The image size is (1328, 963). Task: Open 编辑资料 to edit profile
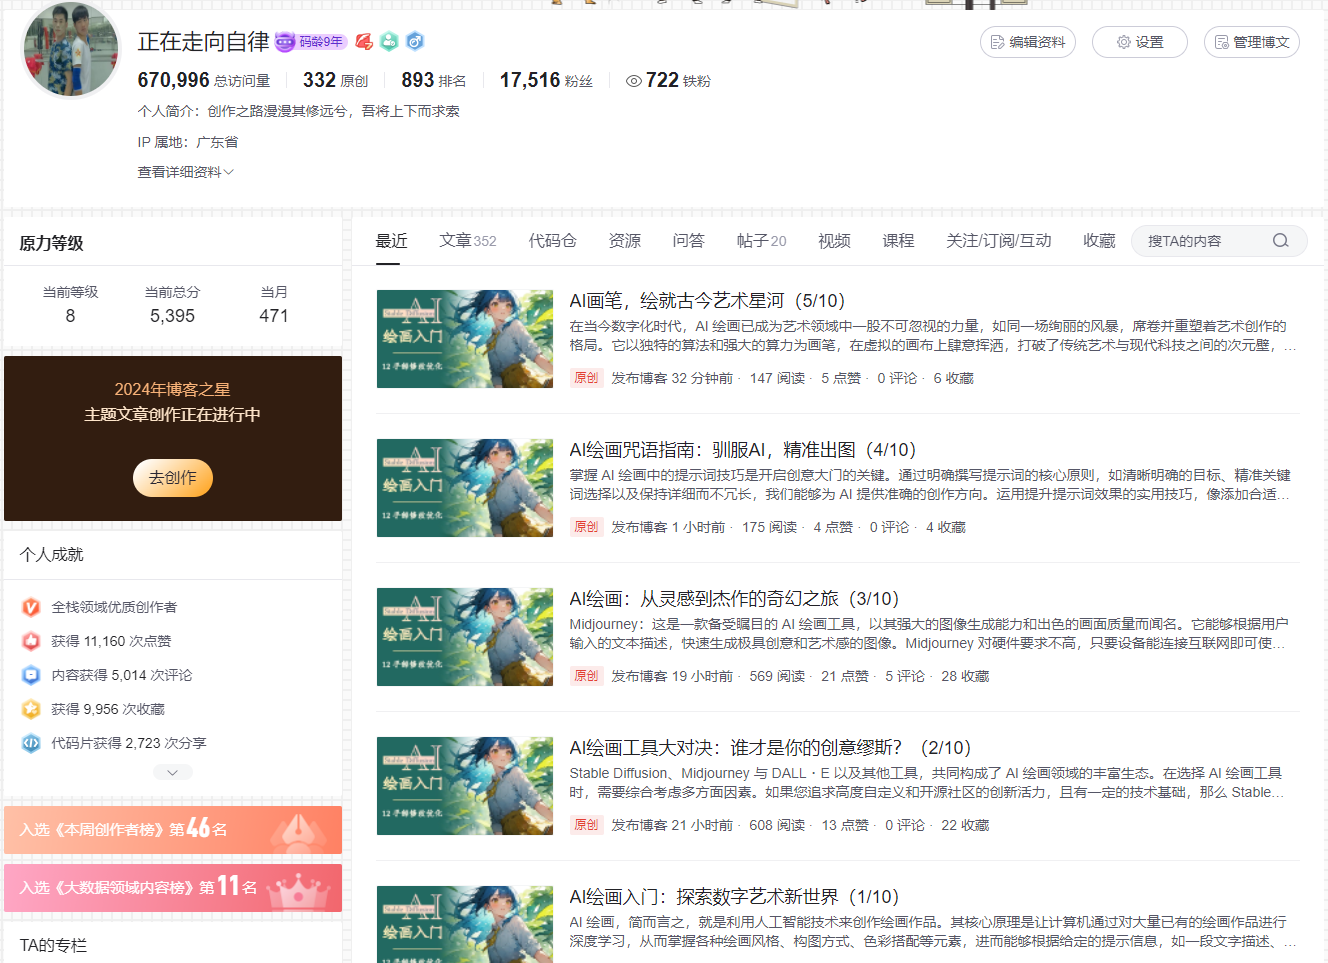[x=1028, y=42]
